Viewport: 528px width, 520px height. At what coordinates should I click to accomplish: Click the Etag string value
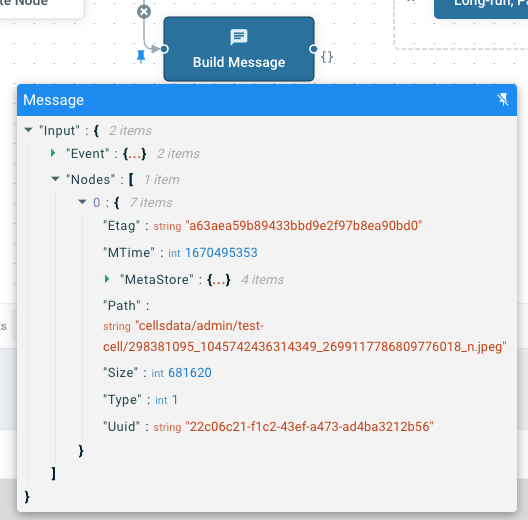[304, 226]
